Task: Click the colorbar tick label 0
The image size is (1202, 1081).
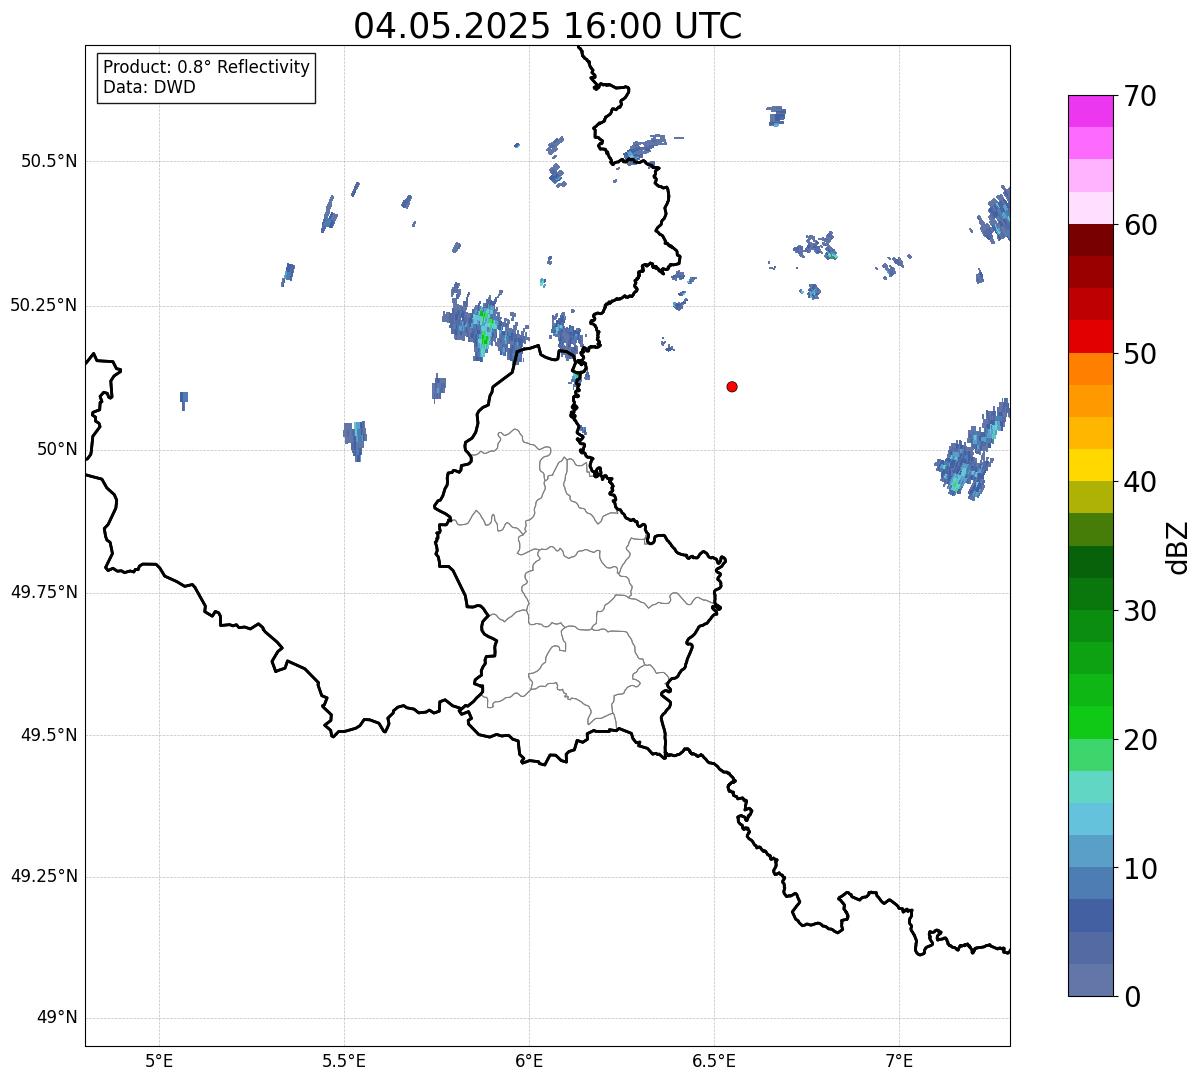Action: pos(1132,997)
